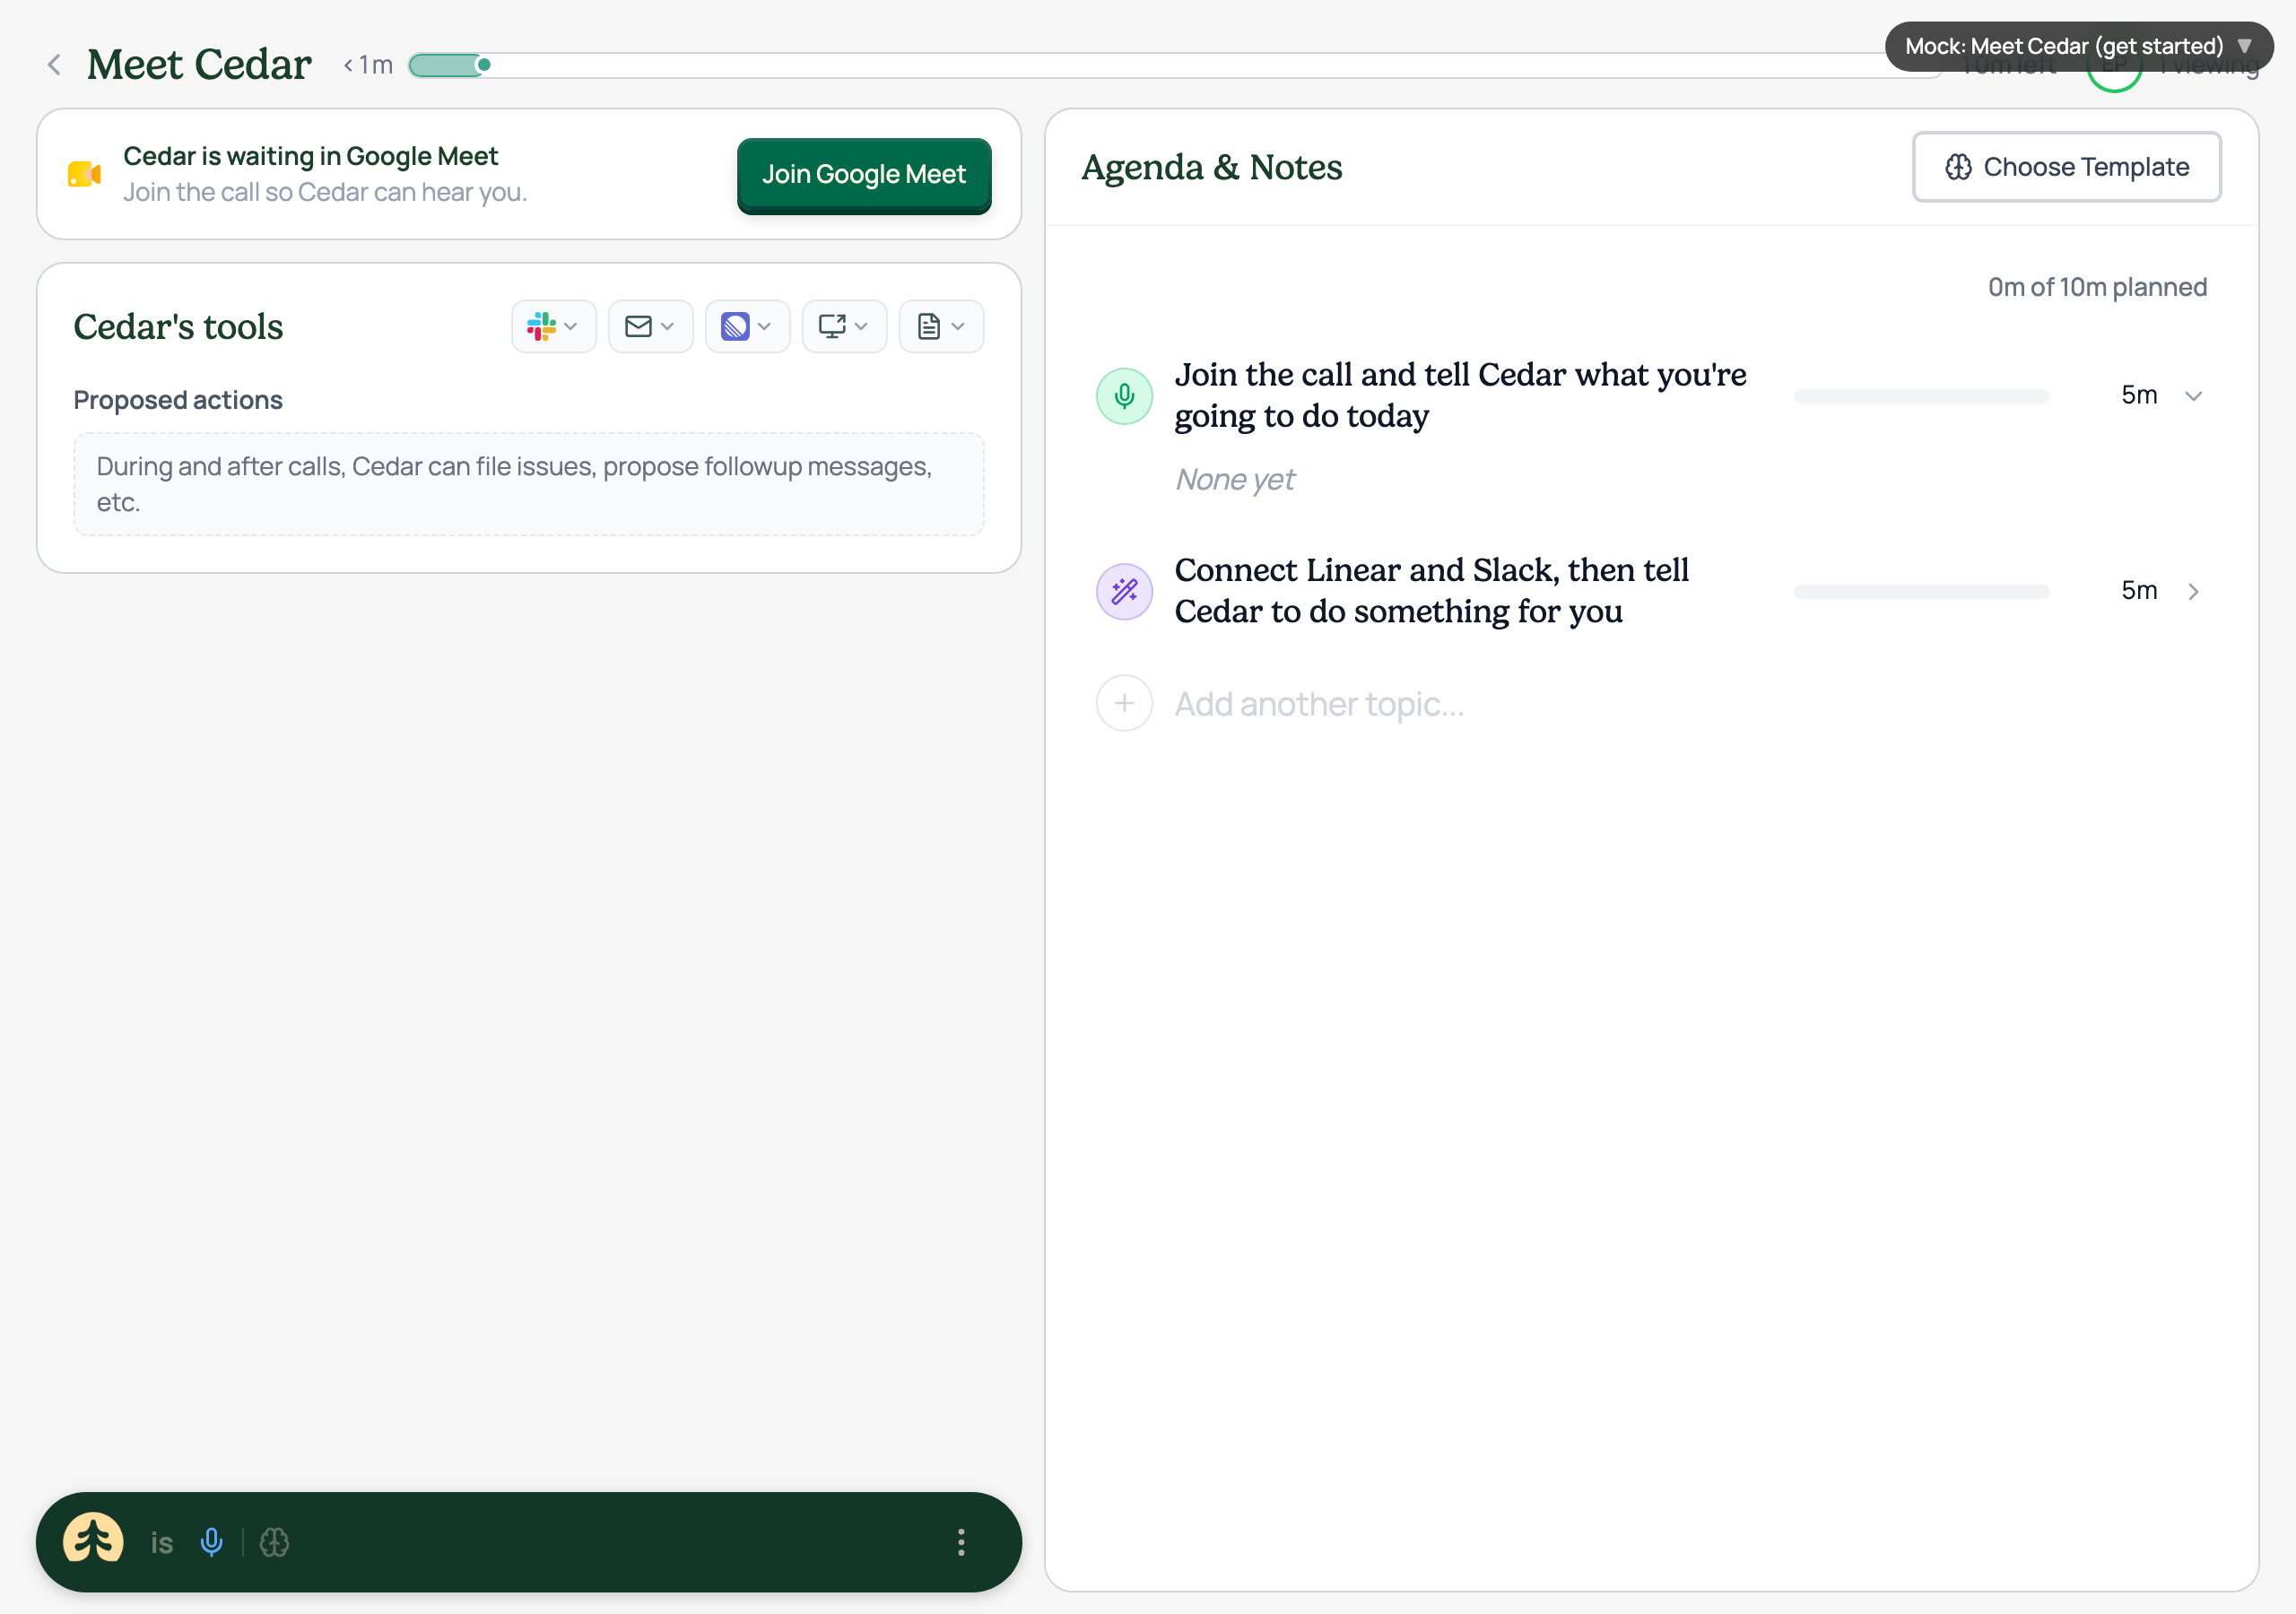Open the Linear tool dropdown

pyautogui.click(x=747, y=326)
